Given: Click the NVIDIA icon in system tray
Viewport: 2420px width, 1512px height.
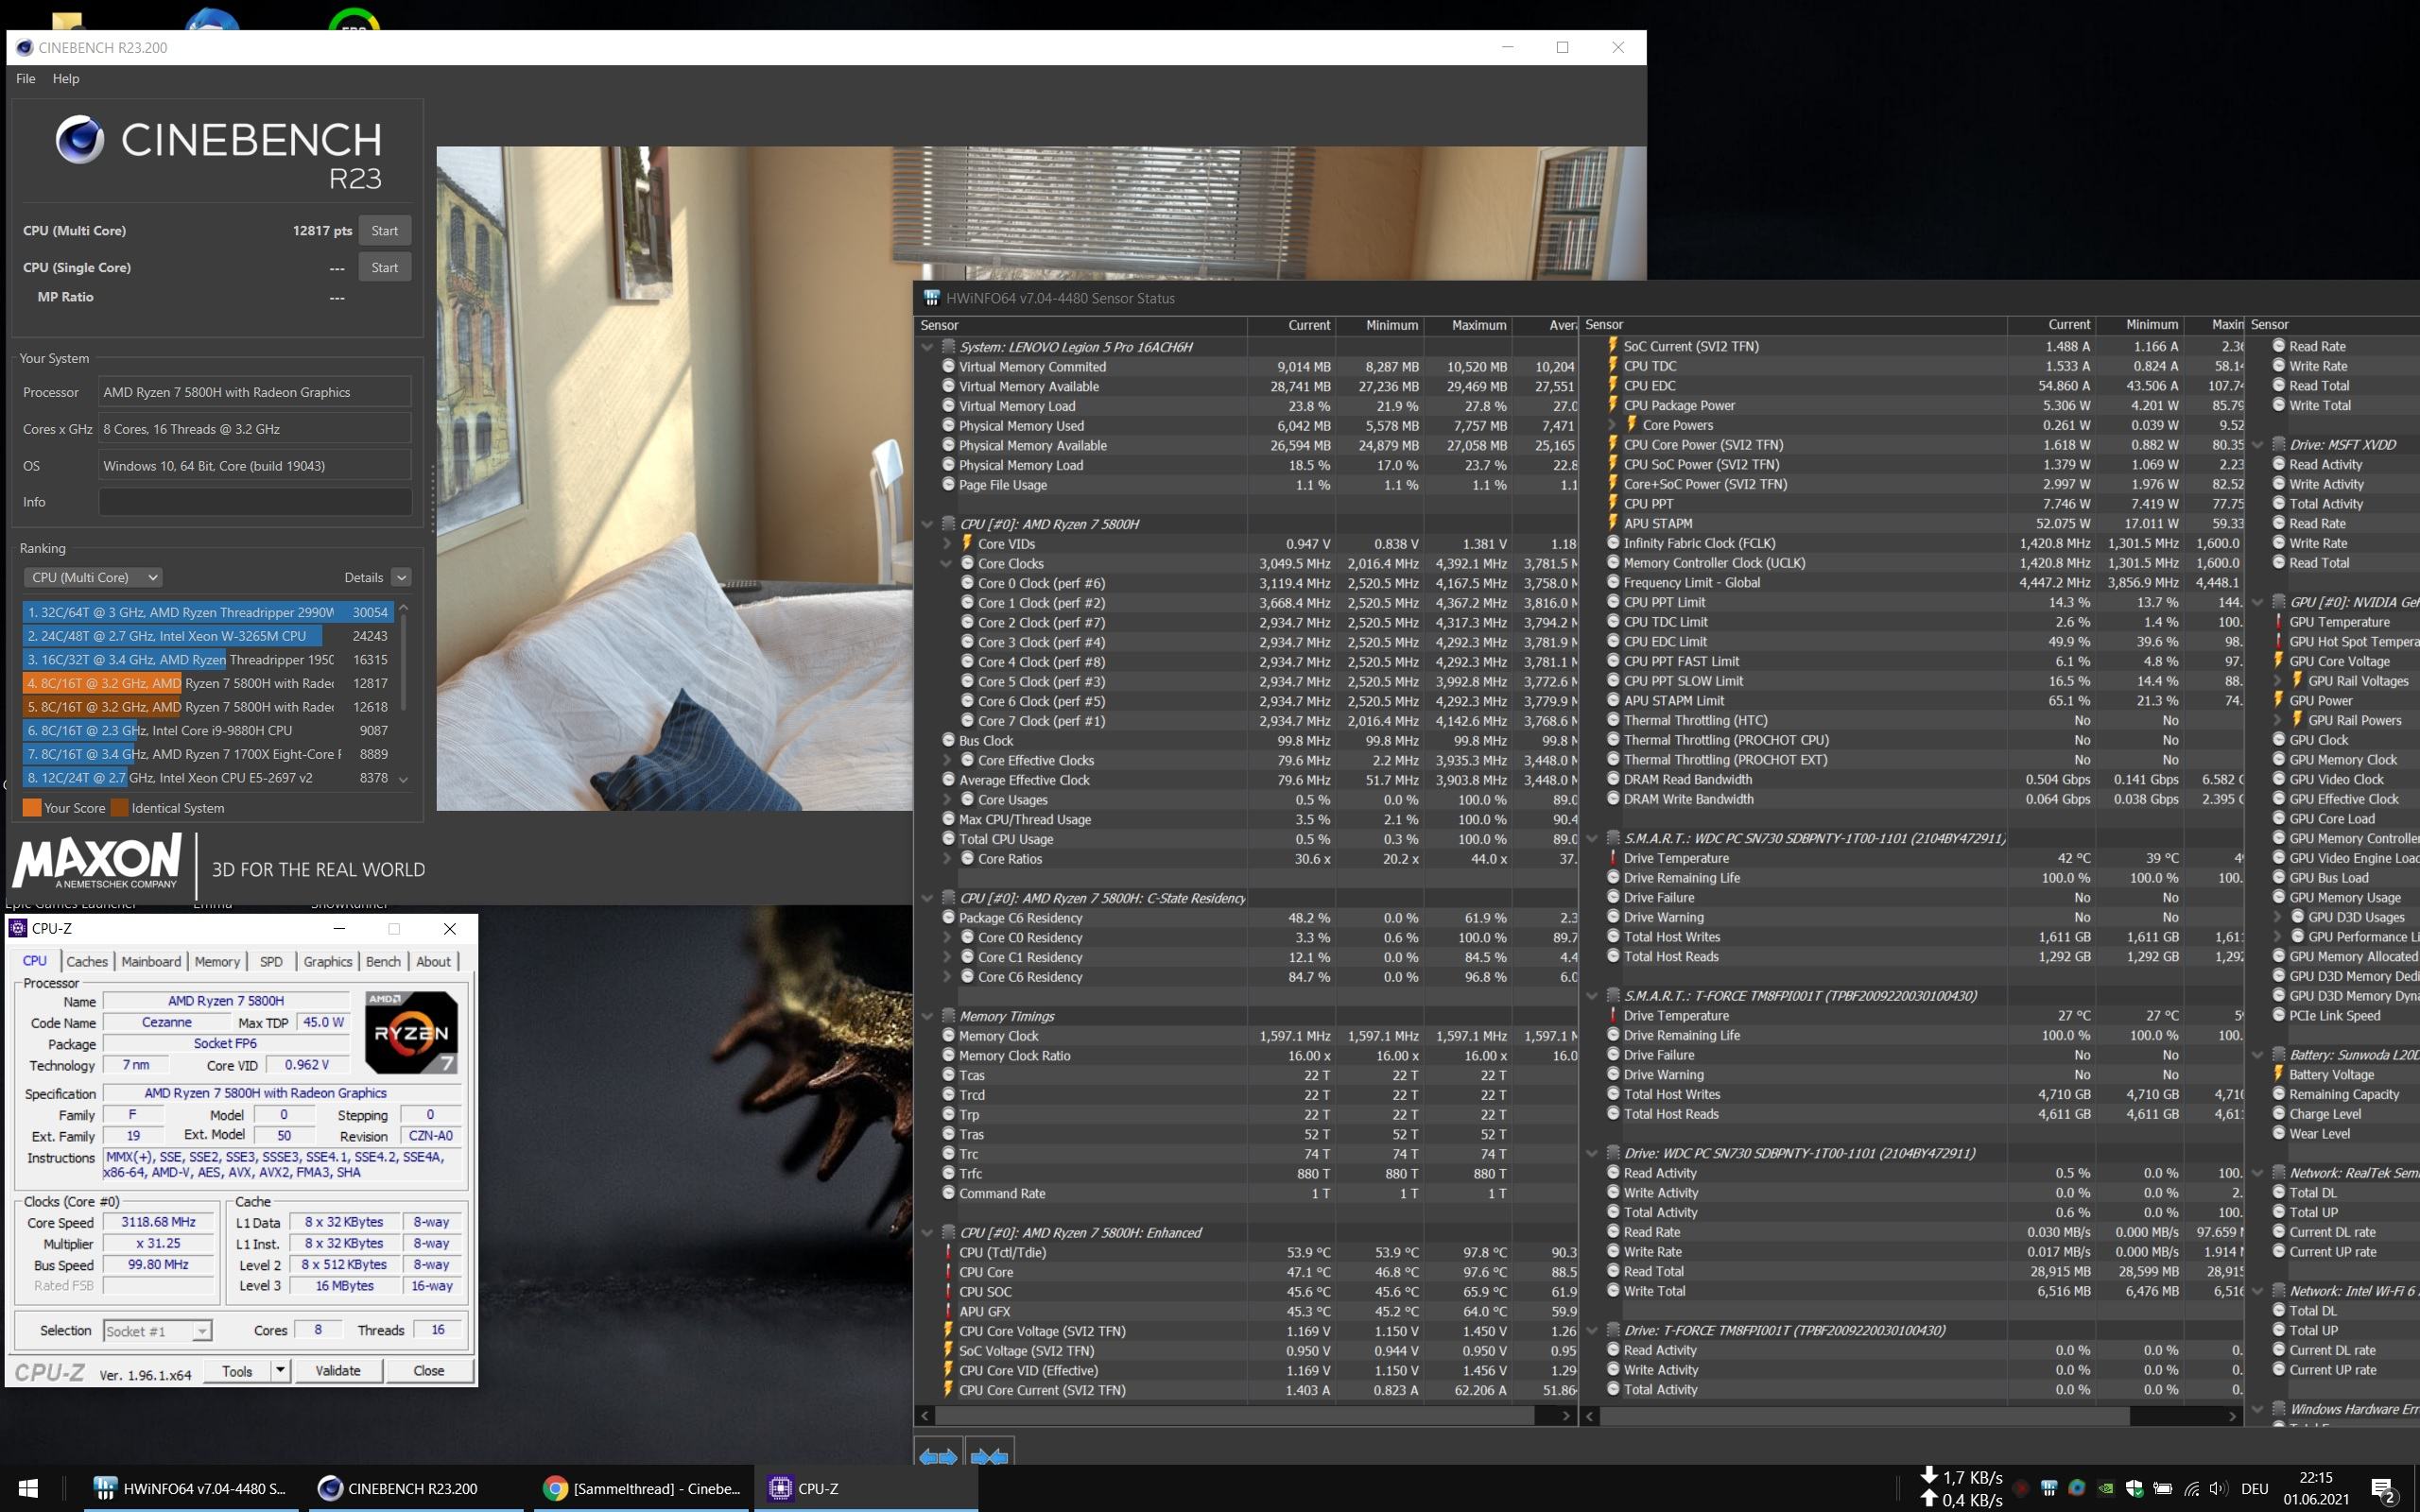Looking at the screenshot, I should tap(2105, 1488).
